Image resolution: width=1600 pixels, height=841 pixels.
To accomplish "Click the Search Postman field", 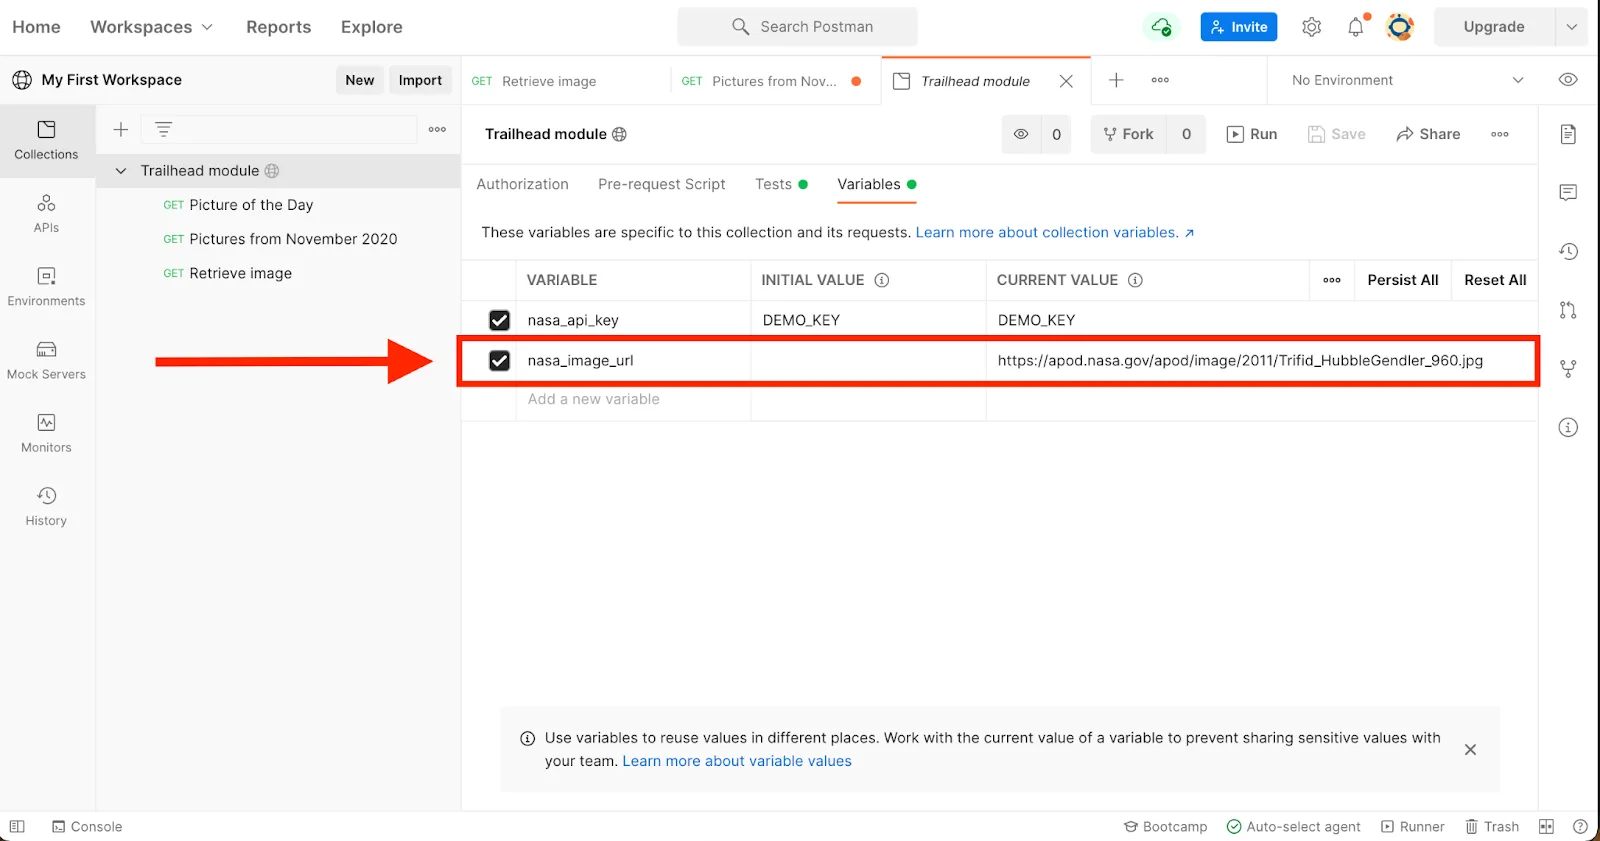I will [797, 27].
